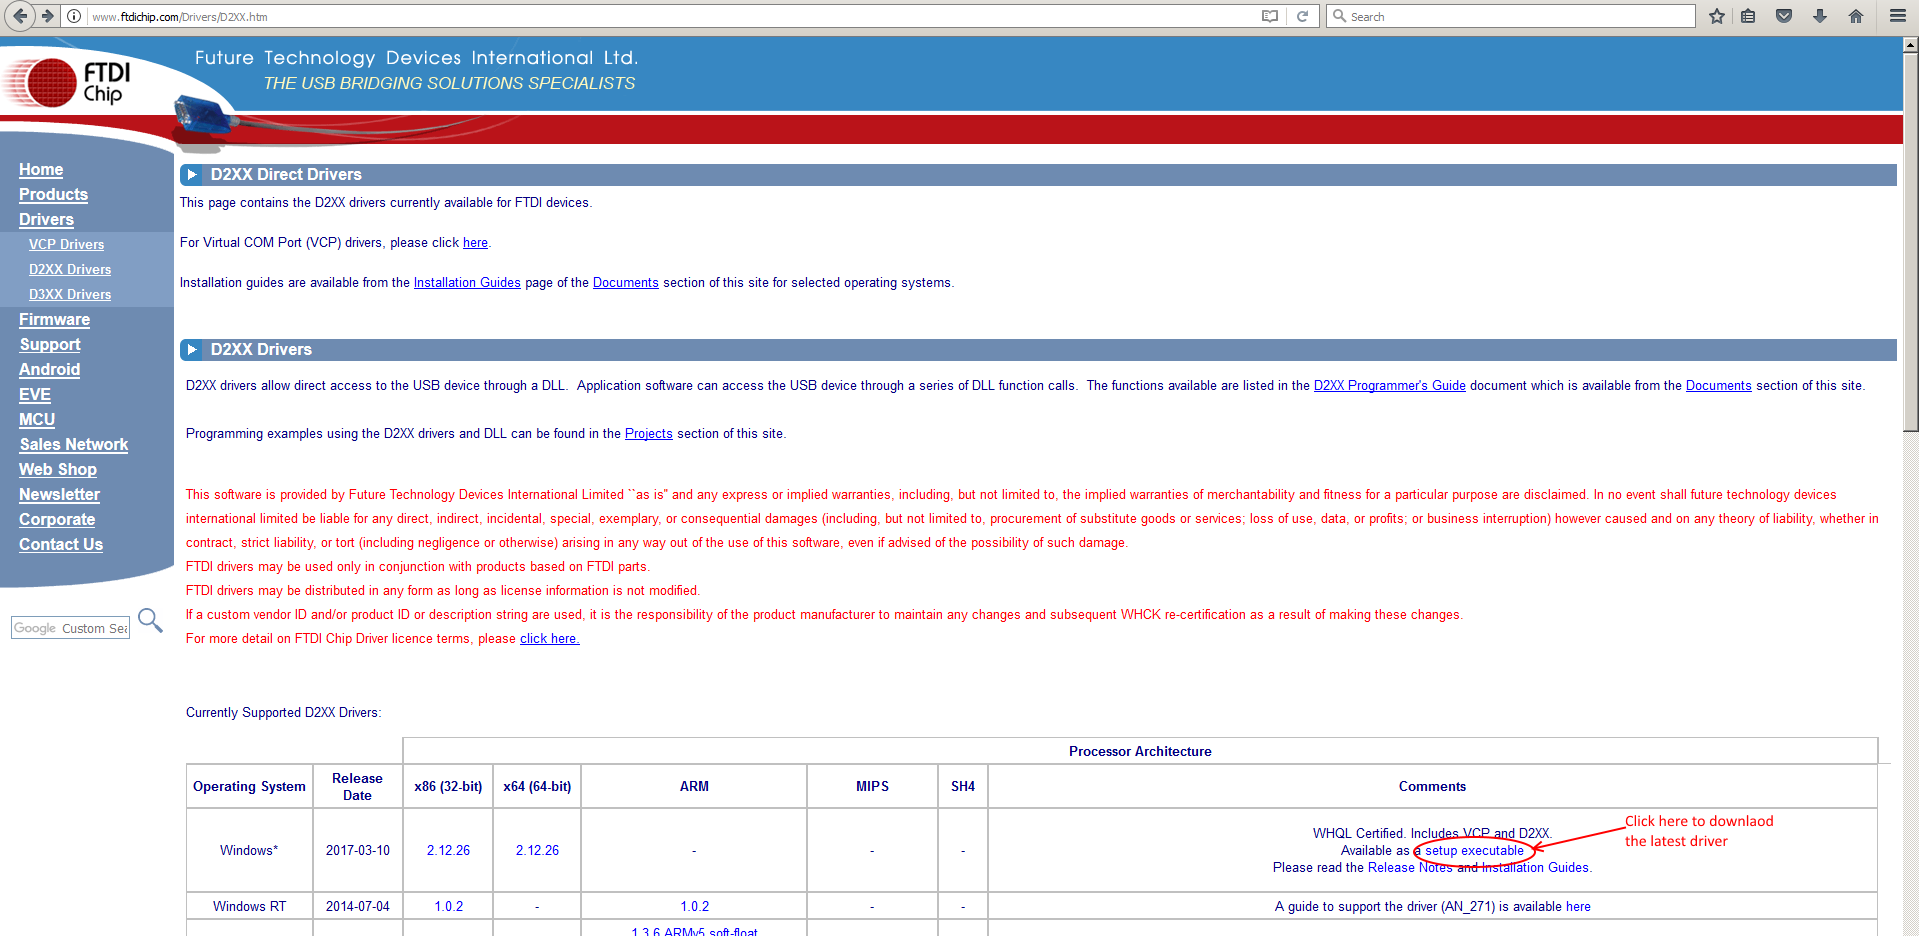Open Android in the left navigation
This screenshot has width=1919, height=936.
tap(49, 370)
